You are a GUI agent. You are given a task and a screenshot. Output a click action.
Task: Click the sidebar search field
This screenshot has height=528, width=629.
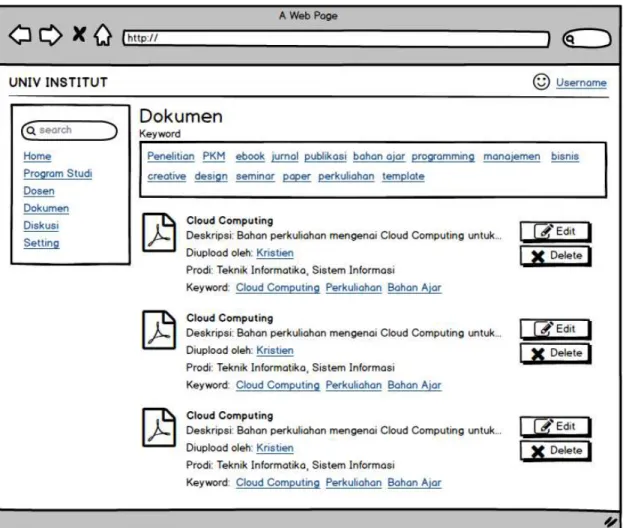pyautogui.click(x=69, y=130)
